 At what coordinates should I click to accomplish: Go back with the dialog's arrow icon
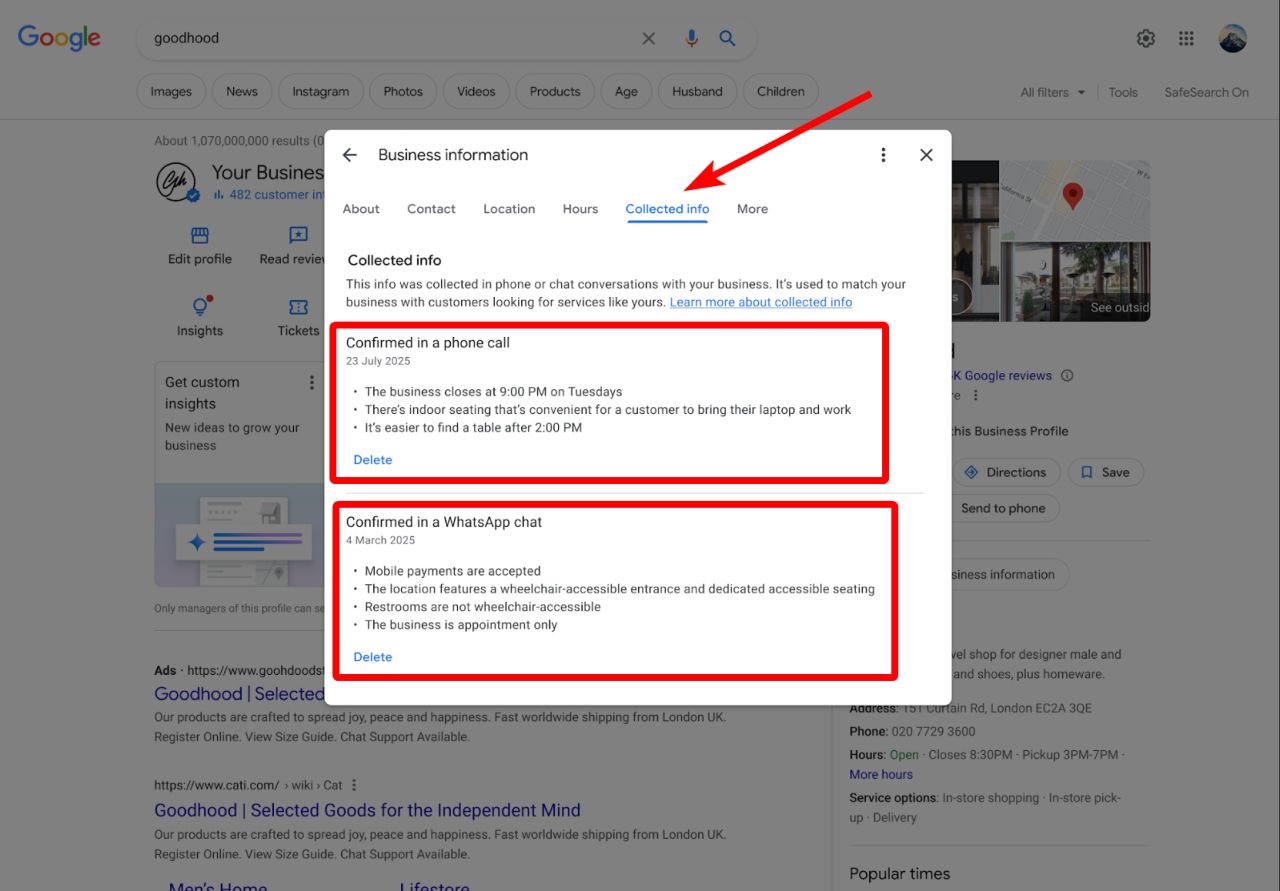tap(349, 155)
